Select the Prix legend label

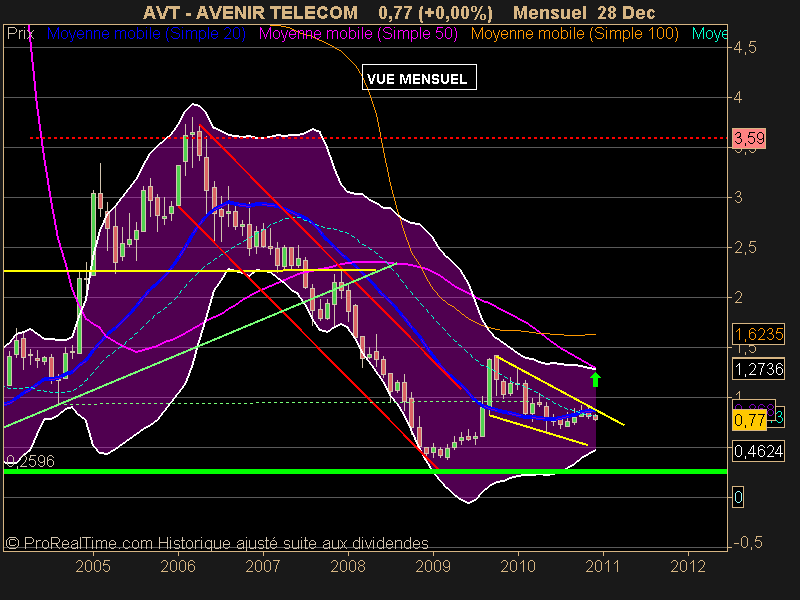[x=20, y=34]
